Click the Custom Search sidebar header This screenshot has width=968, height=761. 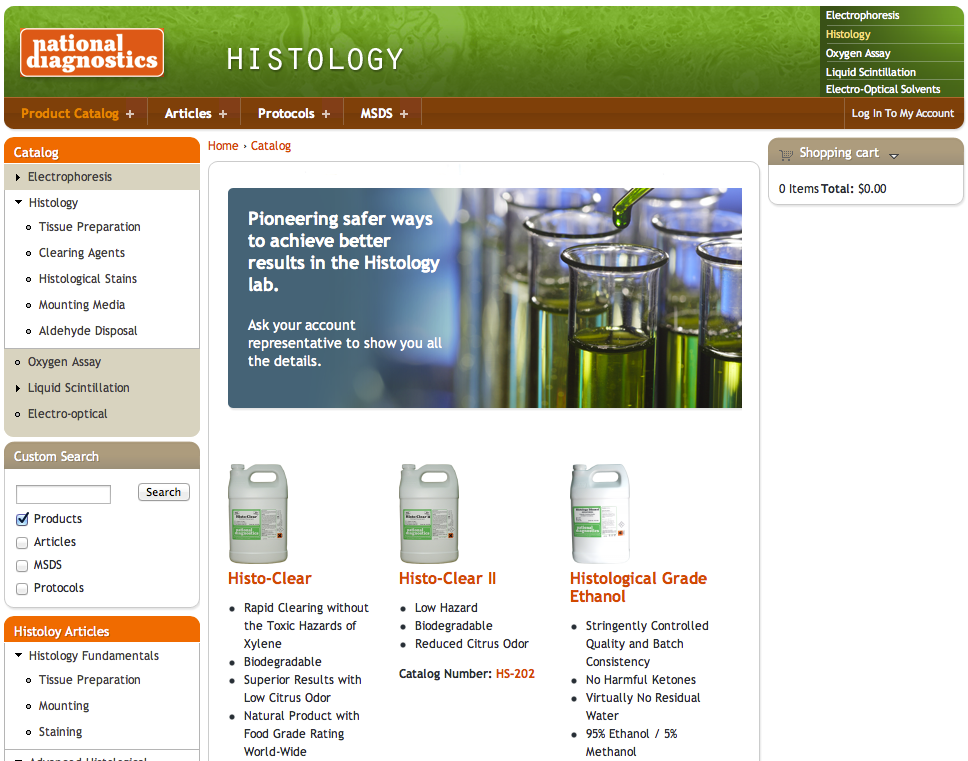click(x=102, y=455)
